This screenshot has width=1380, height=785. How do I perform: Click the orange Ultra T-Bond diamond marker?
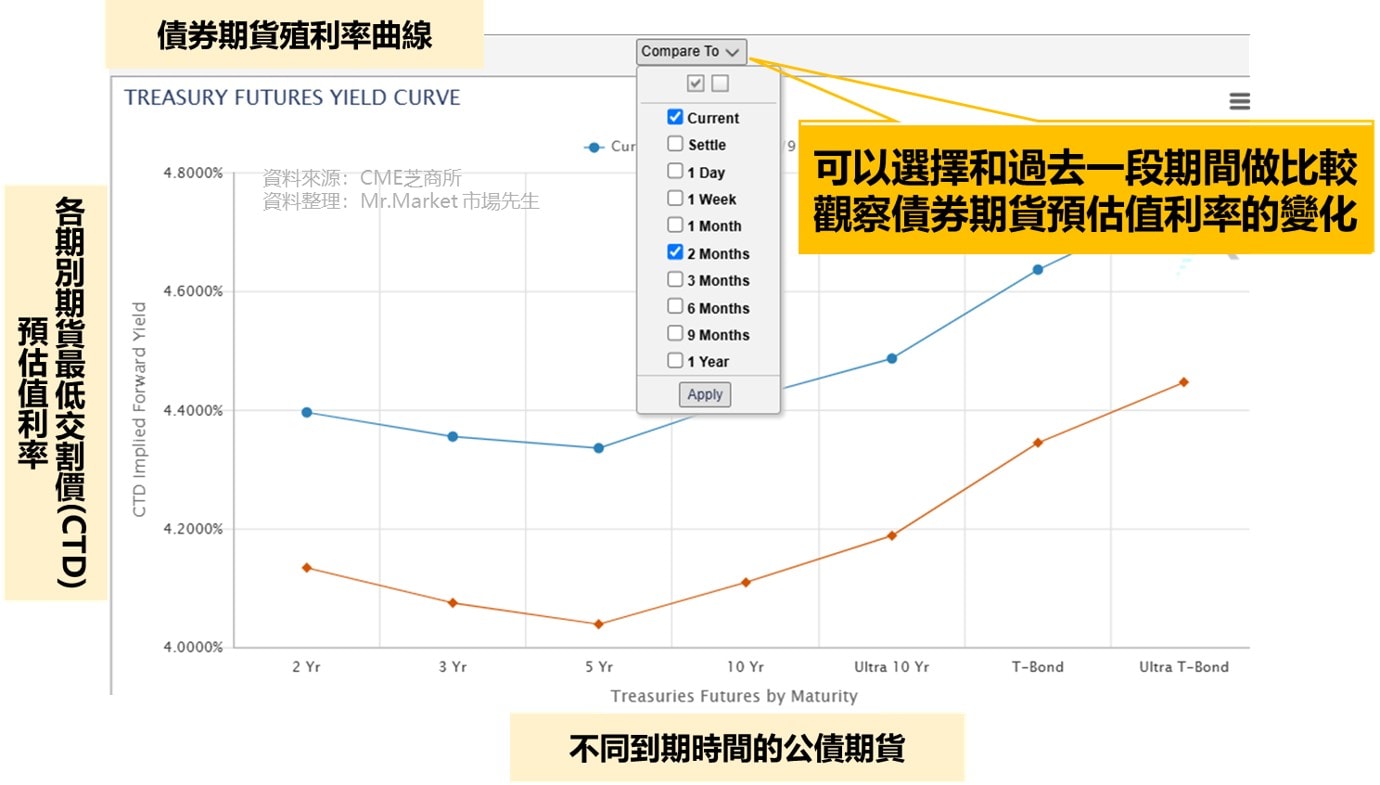1184,382
